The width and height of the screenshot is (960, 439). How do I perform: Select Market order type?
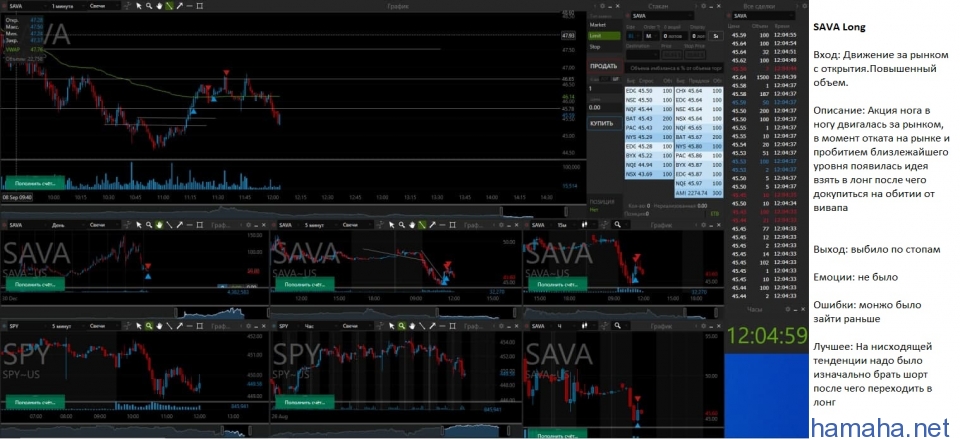tap(604, 24)
